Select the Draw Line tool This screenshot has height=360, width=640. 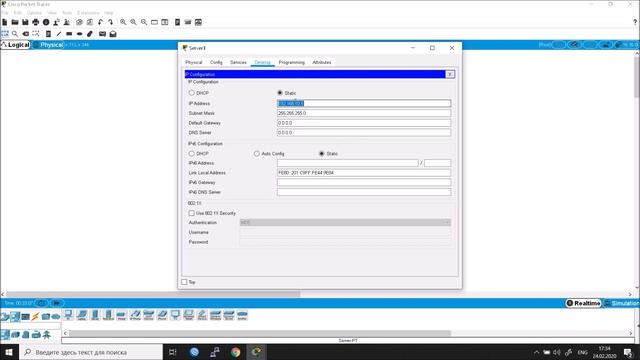(59, 34)
